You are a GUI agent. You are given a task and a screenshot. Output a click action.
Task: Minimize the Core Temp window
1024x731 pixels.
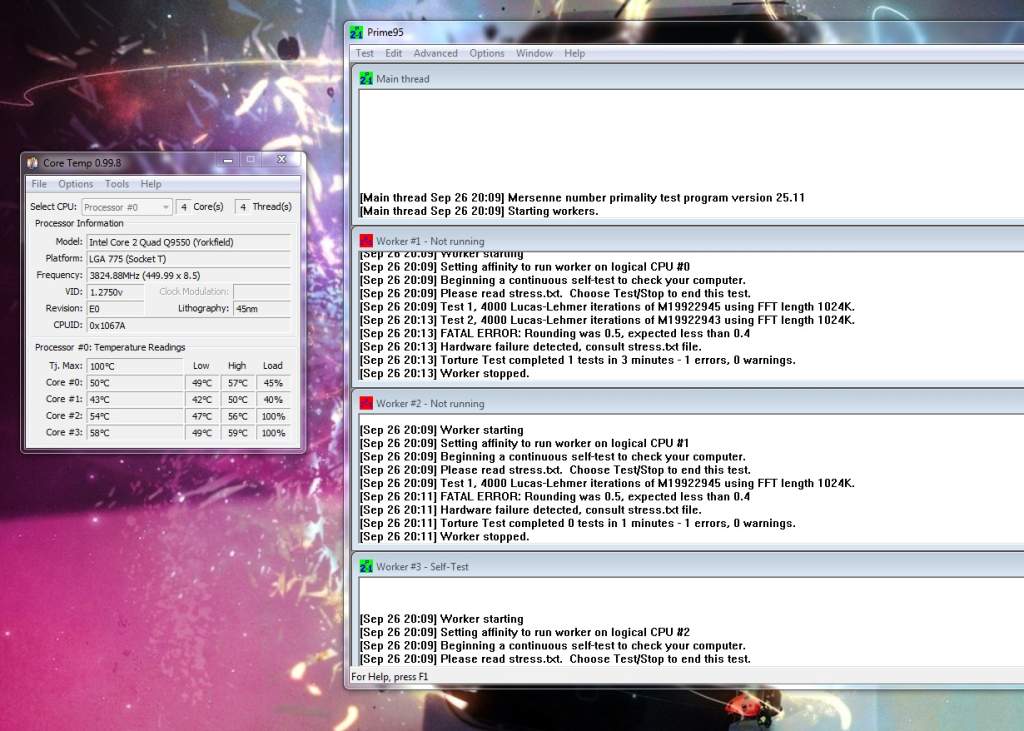(228, 160)
